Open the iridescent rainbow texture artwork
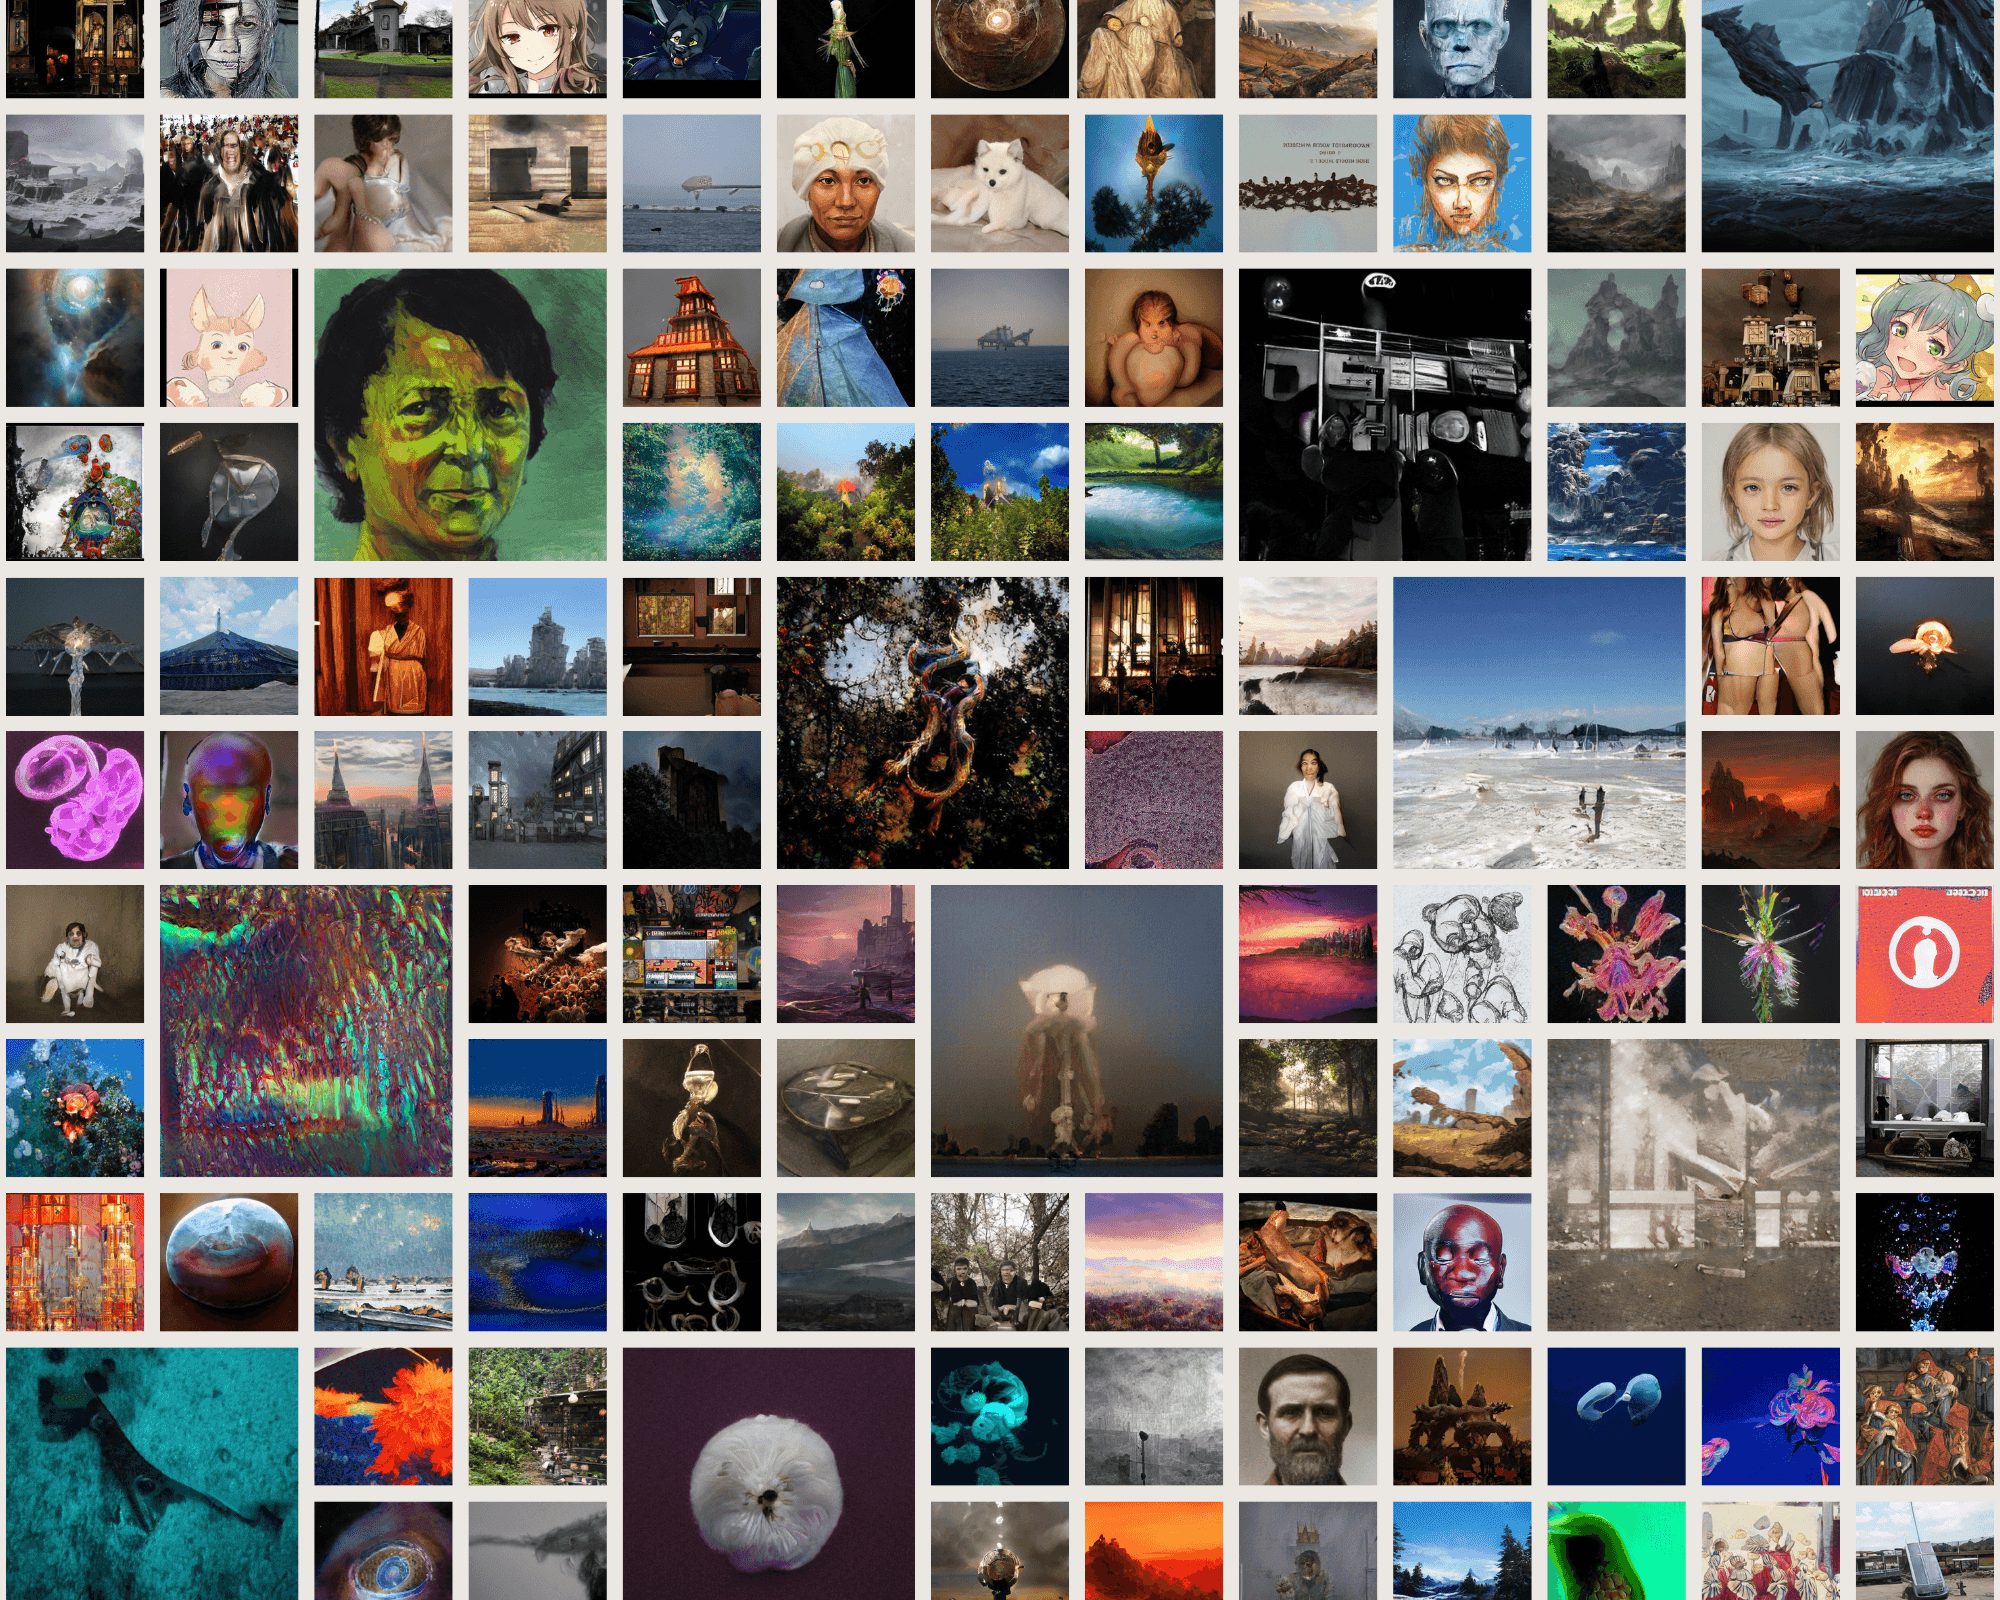This screenshot has width=2000, height=1600. point(306,1030)
